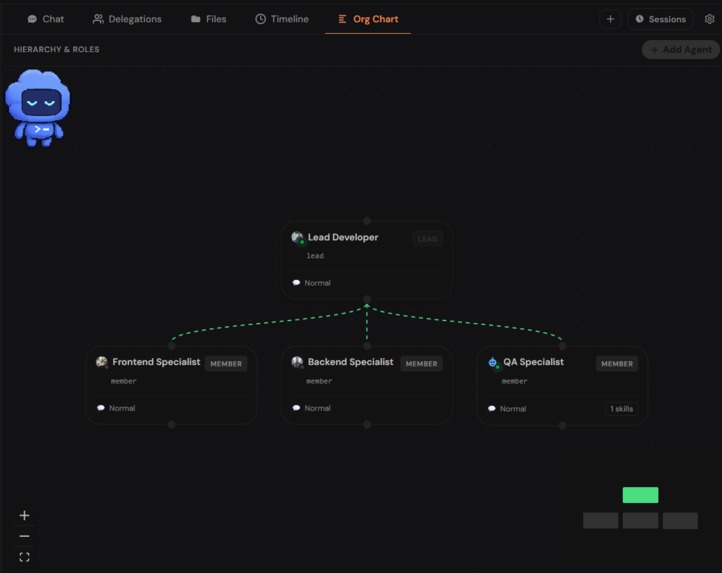Click Frontend Specialist MEMBER badge
This screenshot has height=573, width=722.
point(226,363)
